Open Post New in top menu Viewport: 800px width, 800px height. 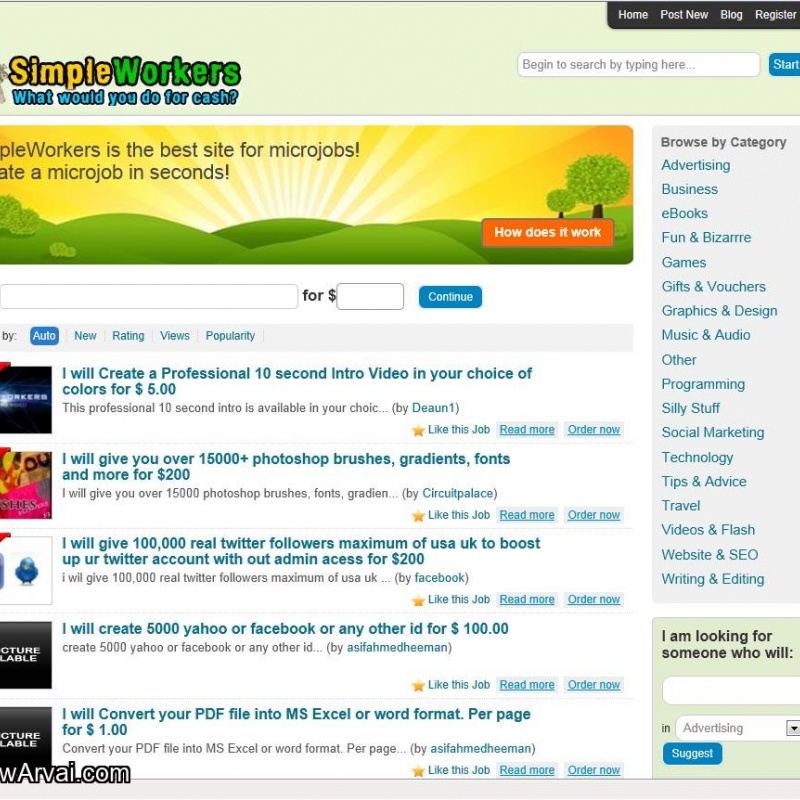(x=684, y=15)
